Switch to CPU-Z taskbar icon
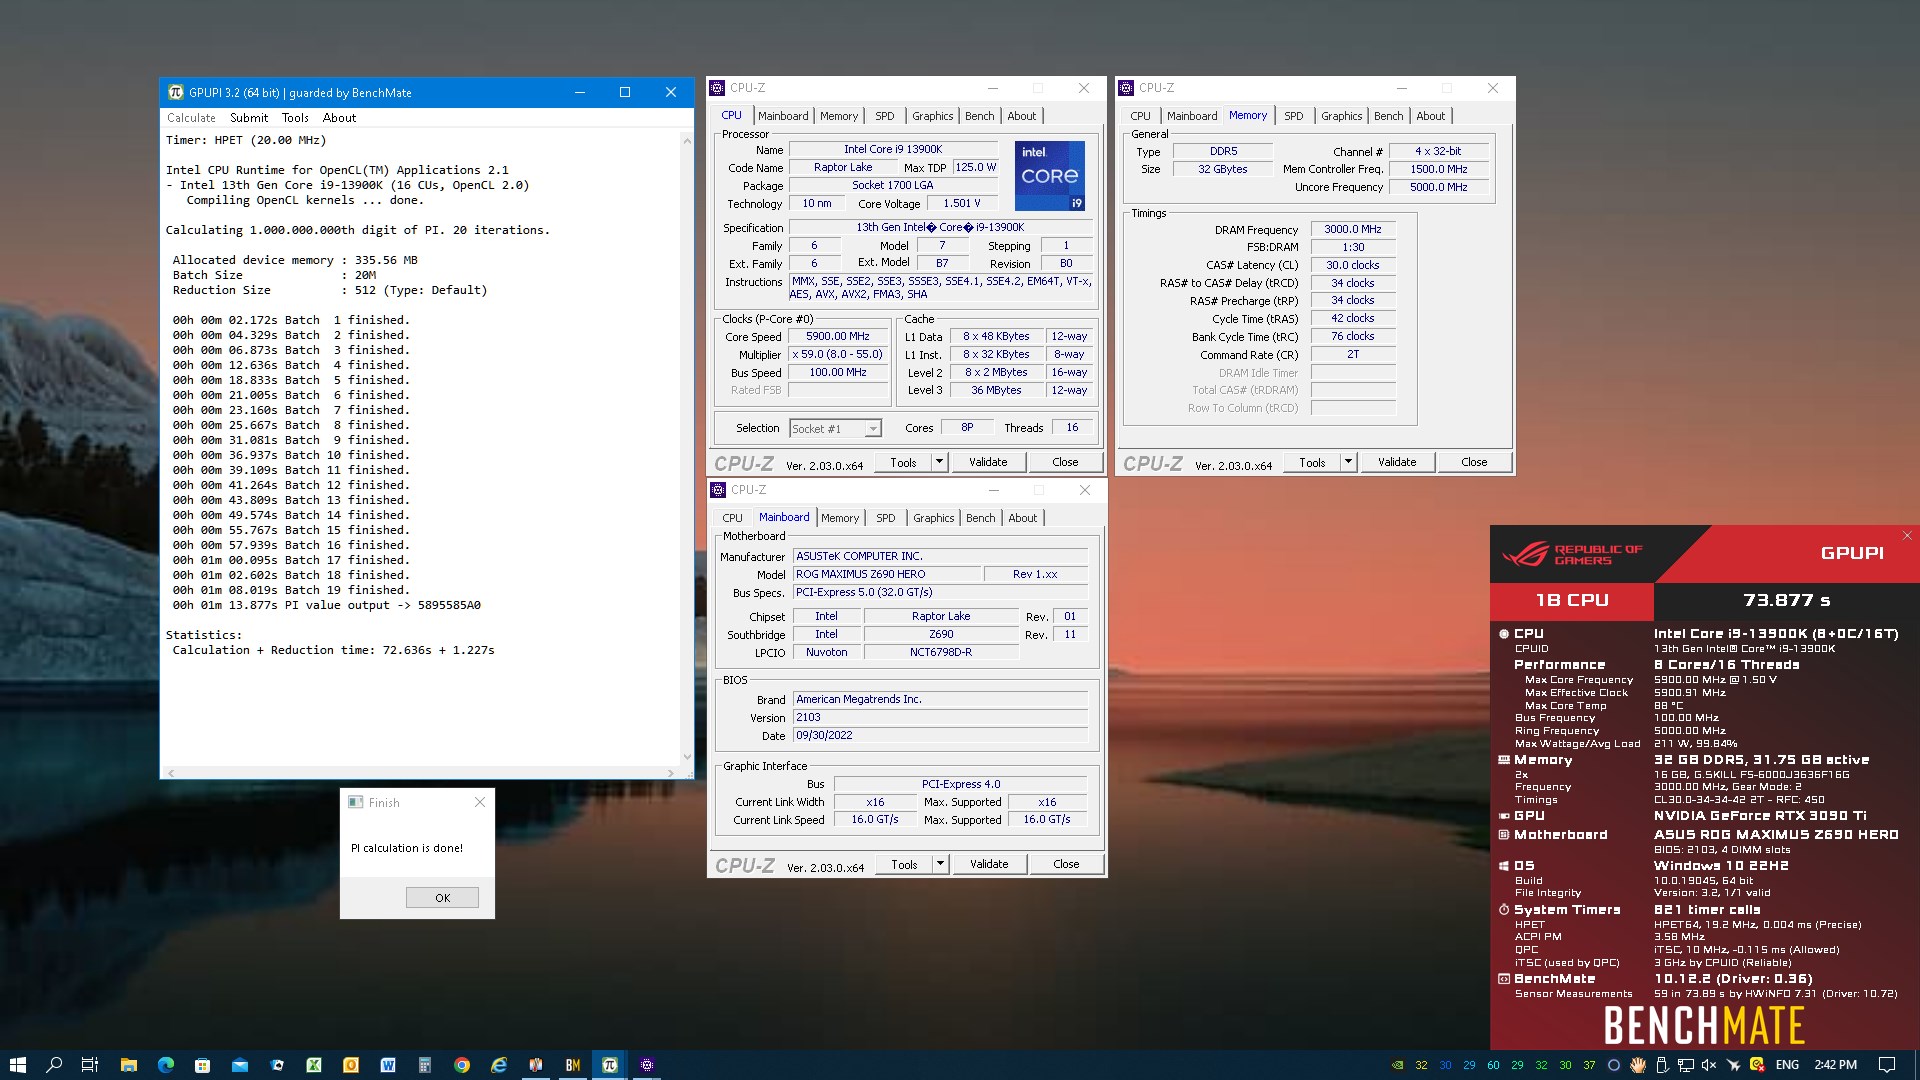The image size is (1920, 1080). point(646,1065)
